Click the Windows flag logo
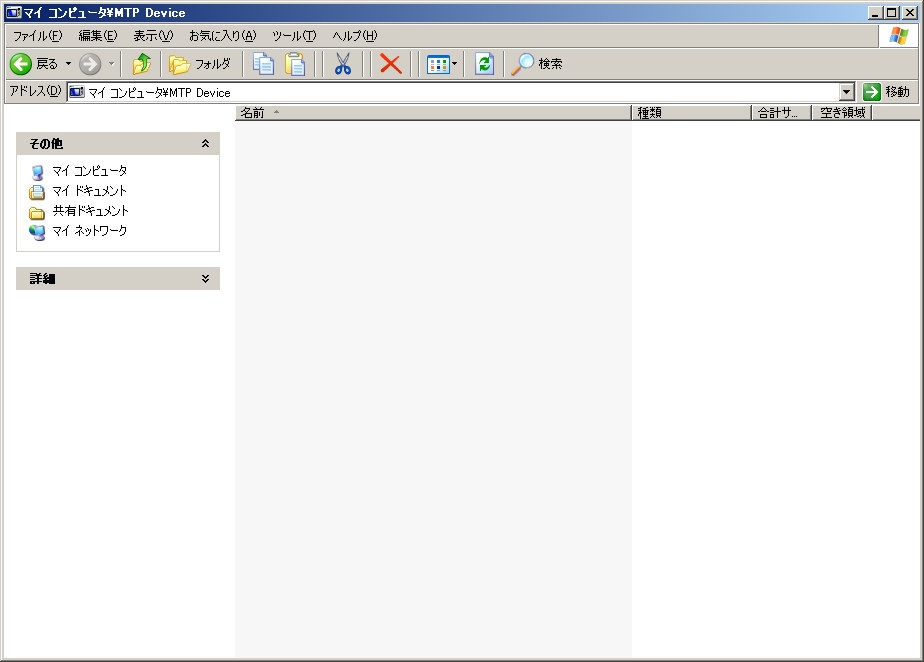The height and width of the screenshot is (662, 924). click(x=899, y=35)
